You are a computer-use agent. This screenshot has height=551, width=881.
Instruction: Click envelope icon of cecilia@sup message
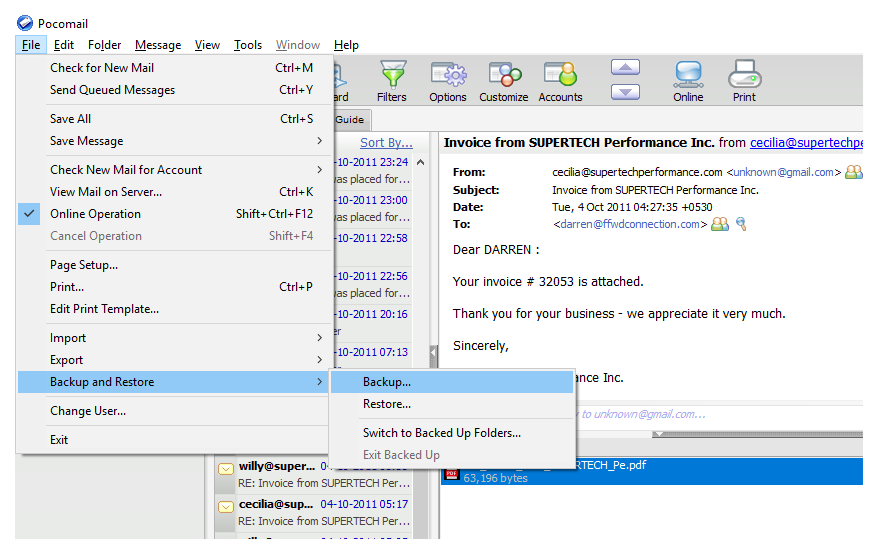click(x=226, y=507)
